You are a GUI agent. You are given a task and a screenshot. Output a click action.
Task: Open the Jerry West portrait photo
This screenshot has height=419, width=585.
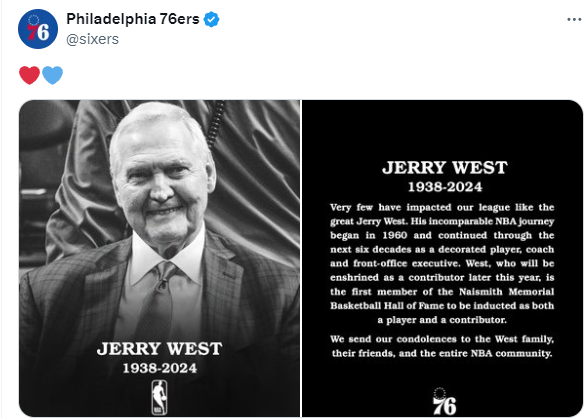(159, 258)
